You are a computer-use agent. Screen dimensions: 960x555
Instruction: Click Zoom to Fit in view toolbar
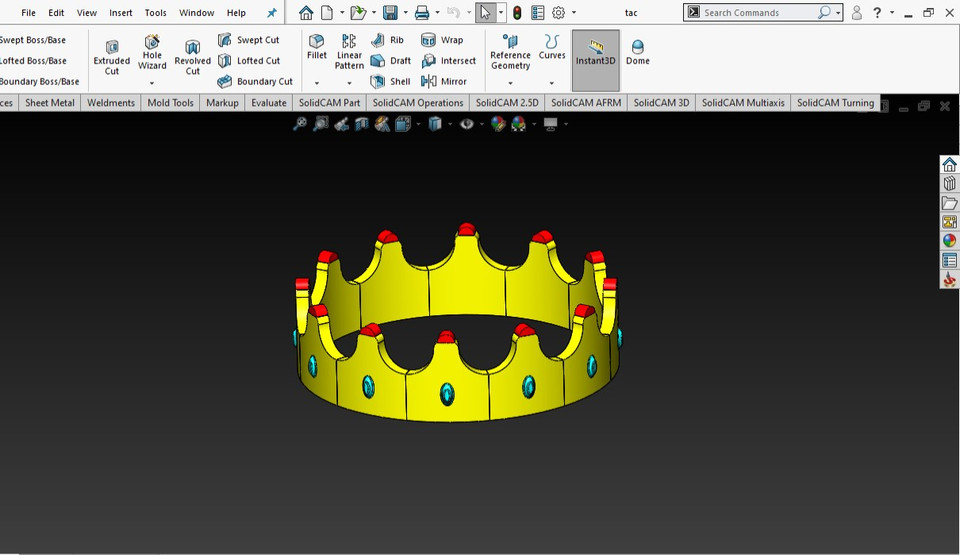pos(299,124)
